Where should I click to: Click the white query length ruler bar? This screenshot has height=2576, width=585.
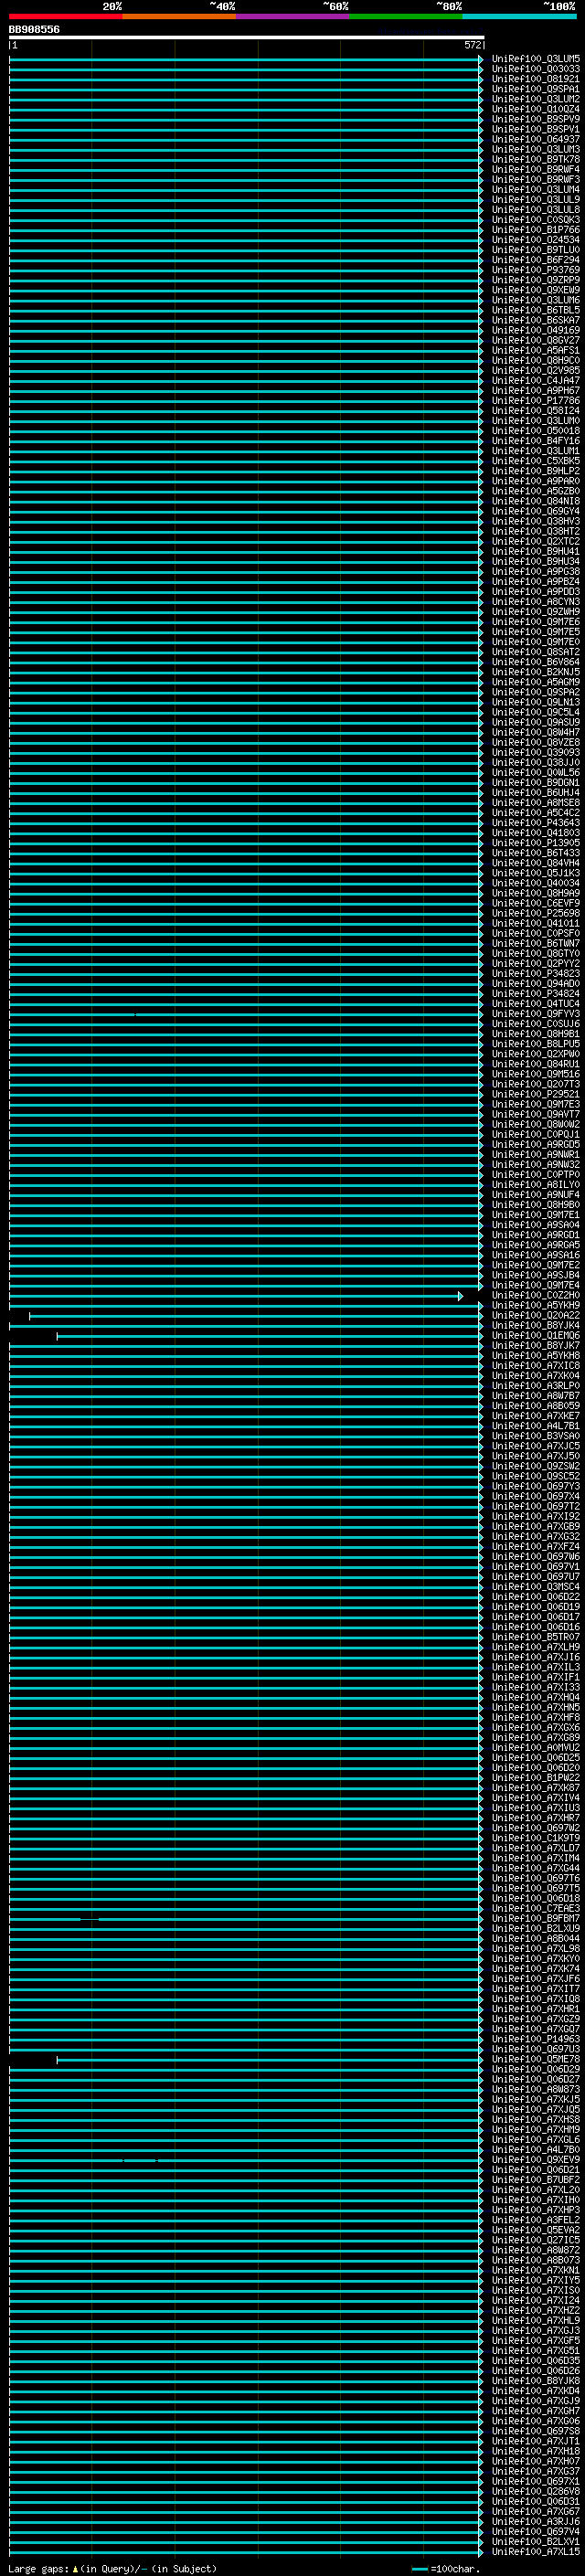247,37
